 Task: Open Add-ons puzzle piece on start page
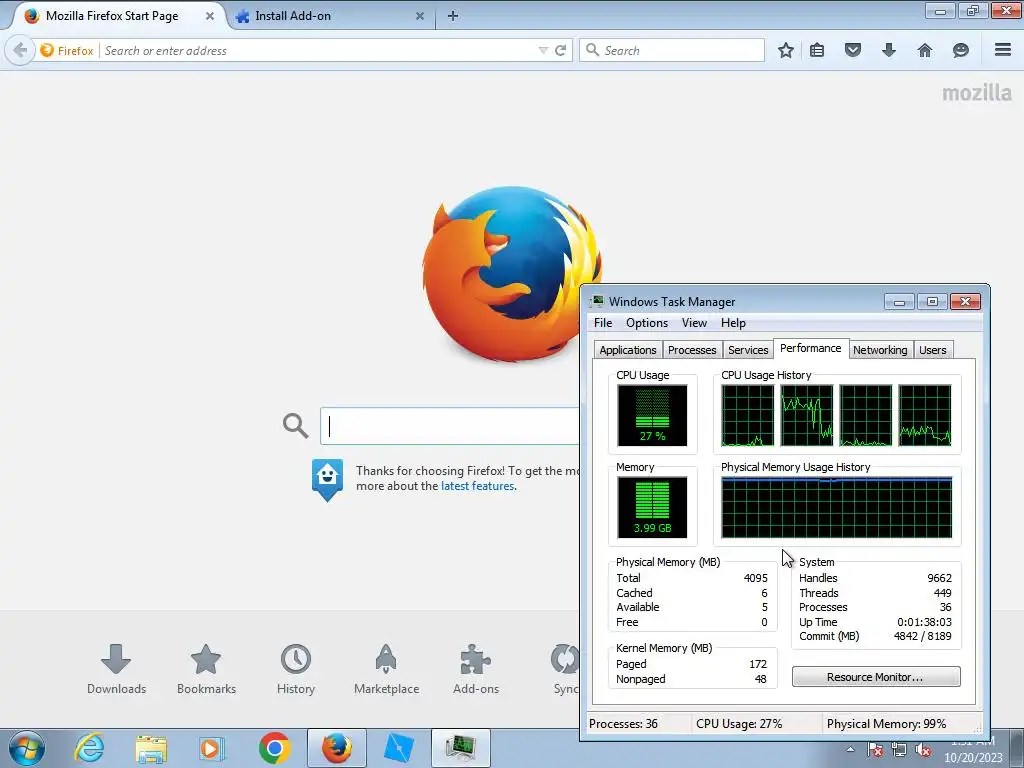click(x=475, y=669)
